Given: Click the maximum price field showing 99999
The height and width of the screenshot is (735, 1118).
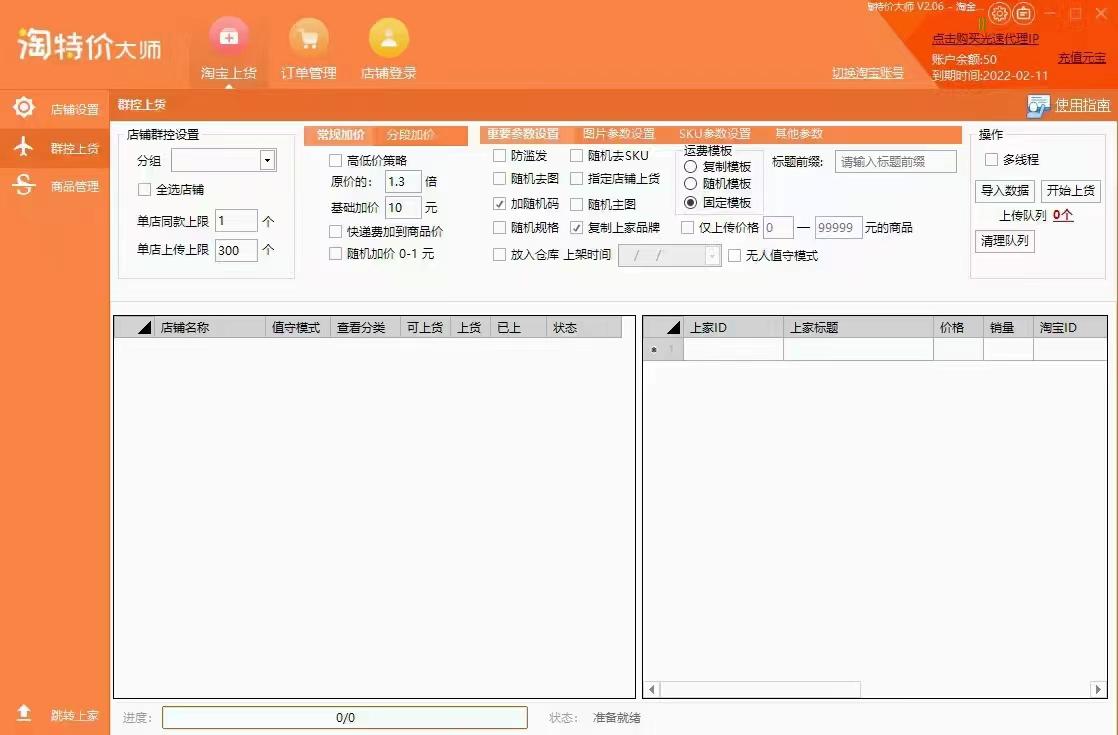Looking at the screenshot, I should click(838, 227).
